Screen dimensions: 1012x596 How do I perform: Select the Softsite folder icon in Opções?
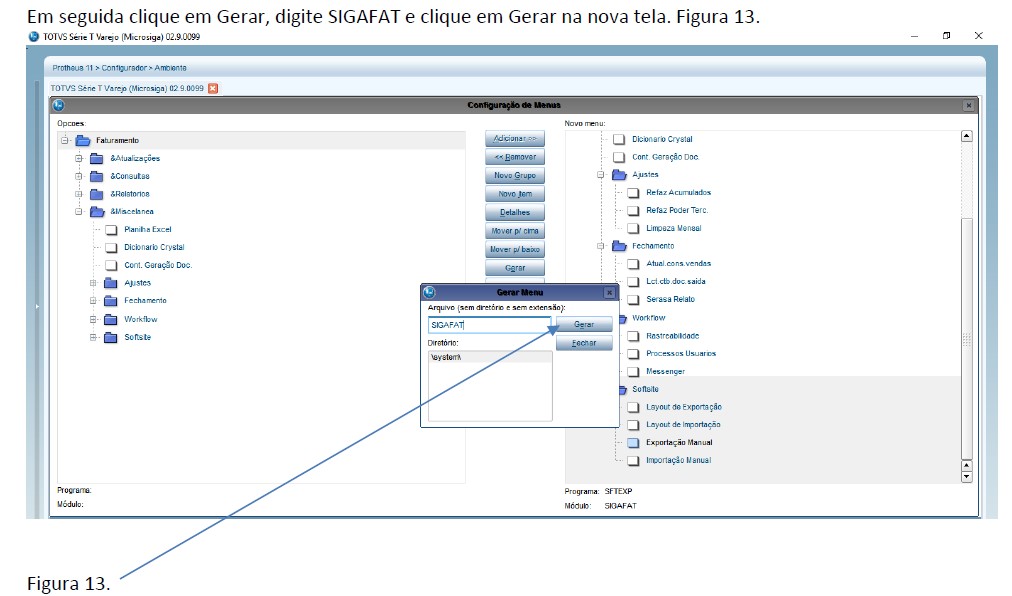coord(111,337)
